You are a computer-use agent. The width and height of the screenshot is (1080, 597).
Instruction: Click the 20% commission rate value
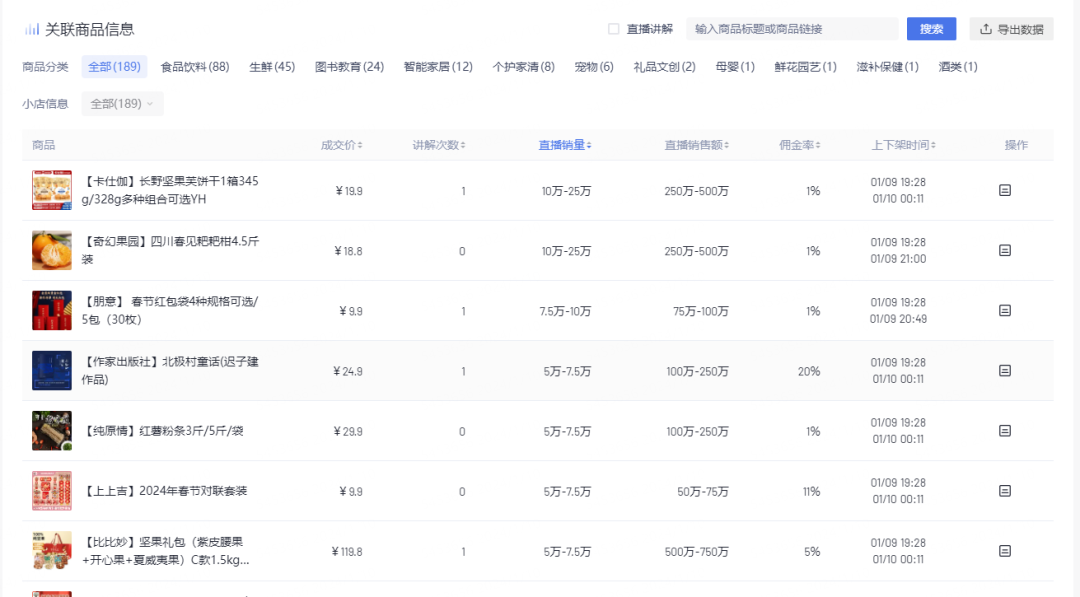tap(809, 371)
